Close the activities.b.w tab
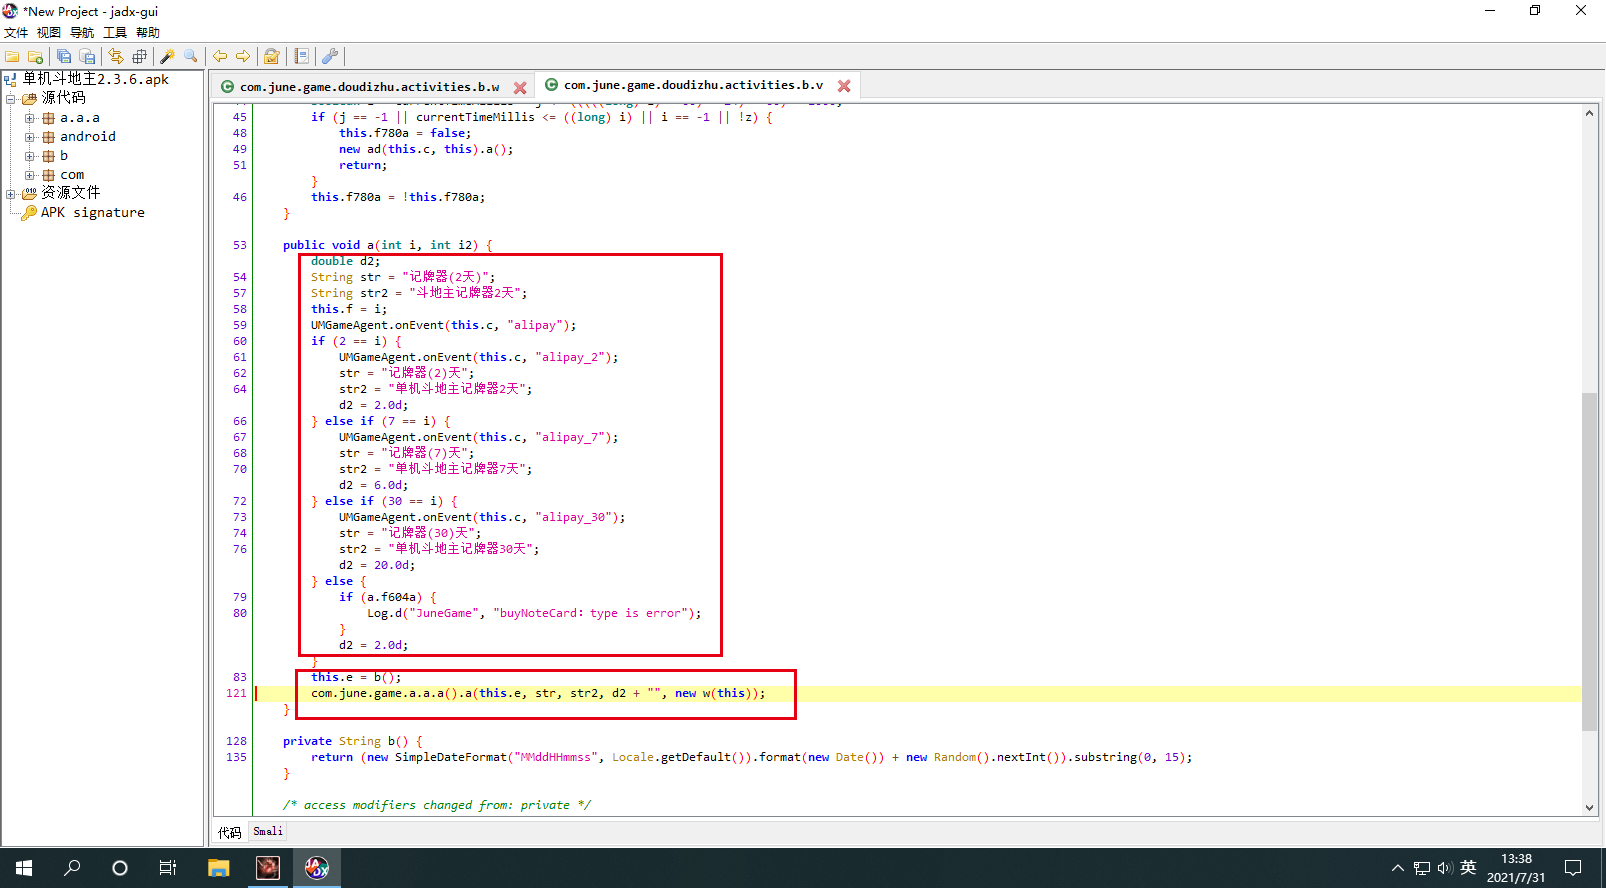Image resolution: width=1606 pixels, height=888 pixels. click(x=520, y=88)
